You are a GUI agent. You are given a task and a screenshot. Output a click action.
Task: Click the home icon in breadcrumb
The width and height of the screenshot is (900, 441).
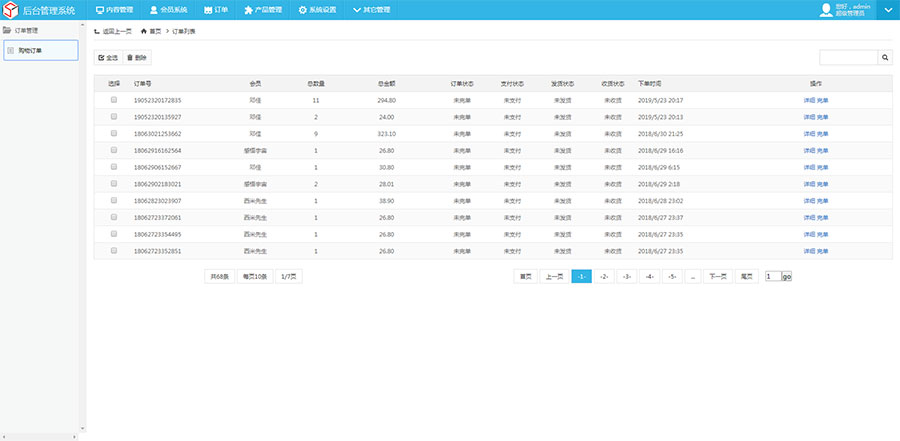(x=141, y=32)
